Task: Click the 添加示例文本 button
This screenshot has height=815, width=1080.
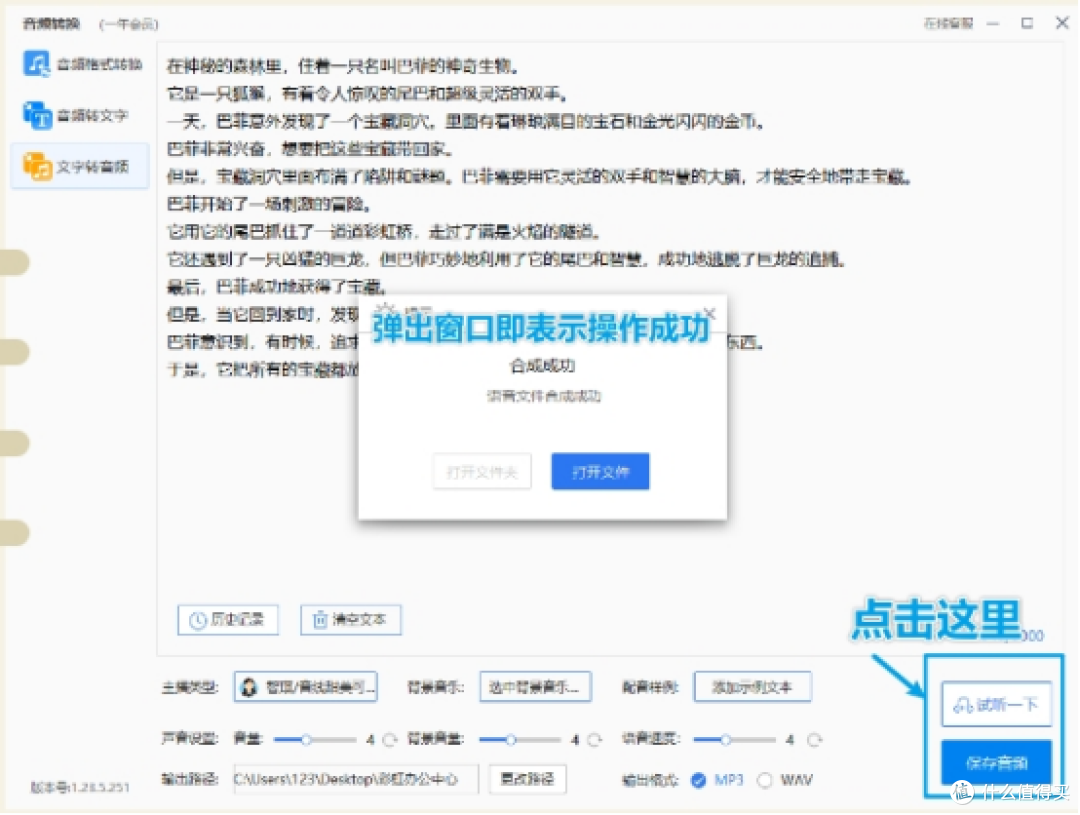Action: (x=752, y=687)
